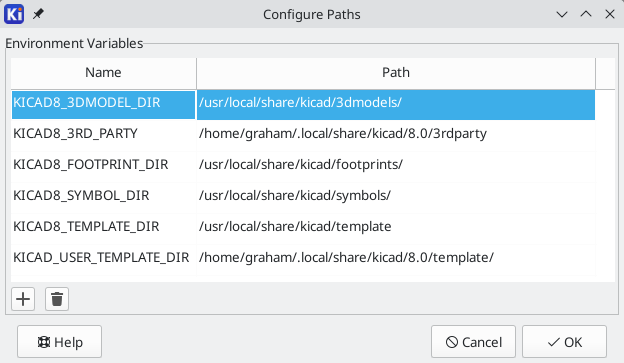Select the KICAD8_TEMPLATE_DIR name cell
Image resolution: width=624 pixels, height=363 pixels.
tap(103, 228)
